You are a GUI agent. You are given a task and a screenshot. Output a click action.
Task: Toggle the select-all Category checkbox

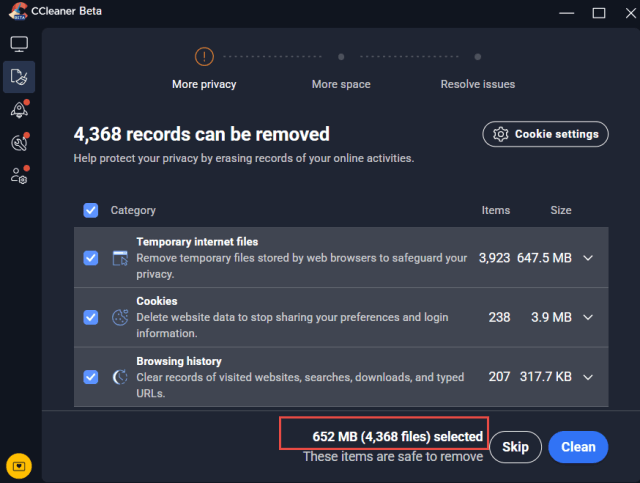click(91, 210)
